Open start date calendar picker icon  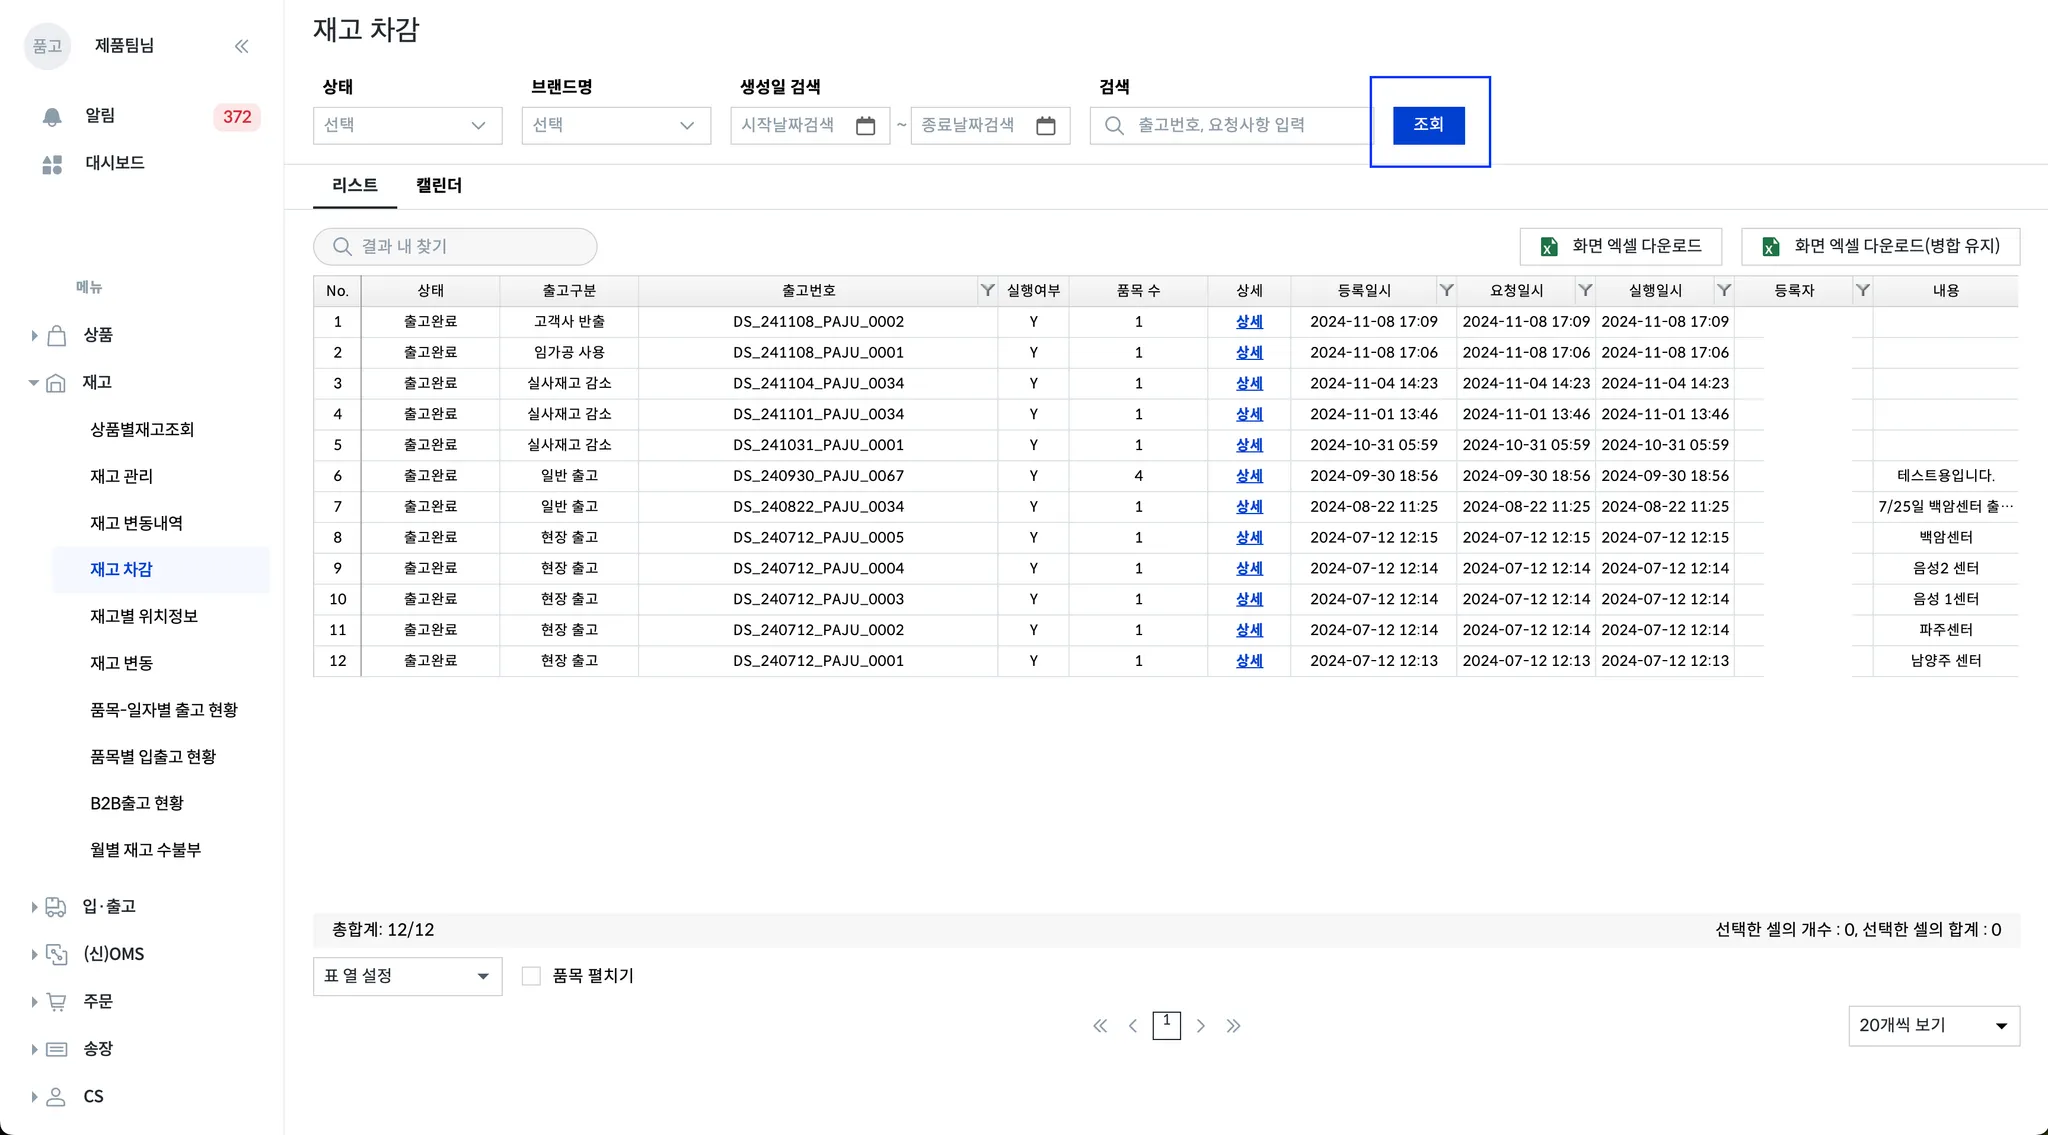(x=865, y=126)
